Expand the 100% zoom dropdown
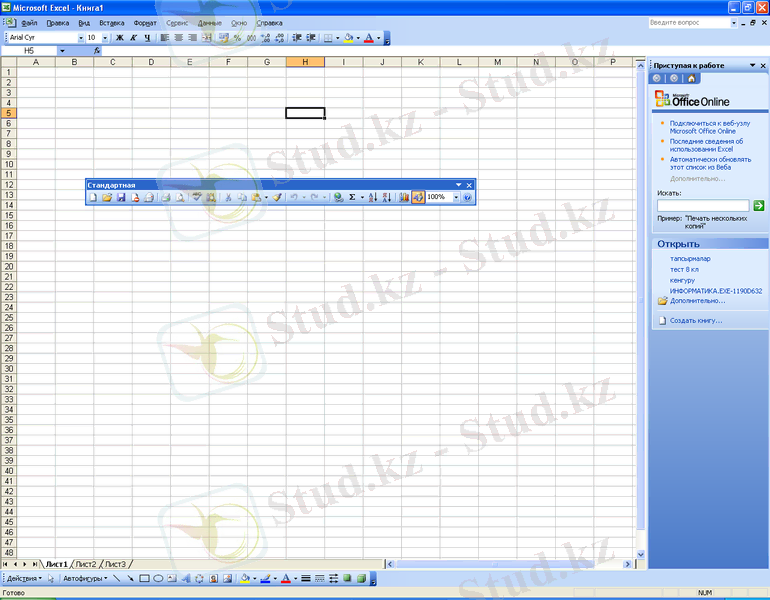 click(x=456, y=198)
